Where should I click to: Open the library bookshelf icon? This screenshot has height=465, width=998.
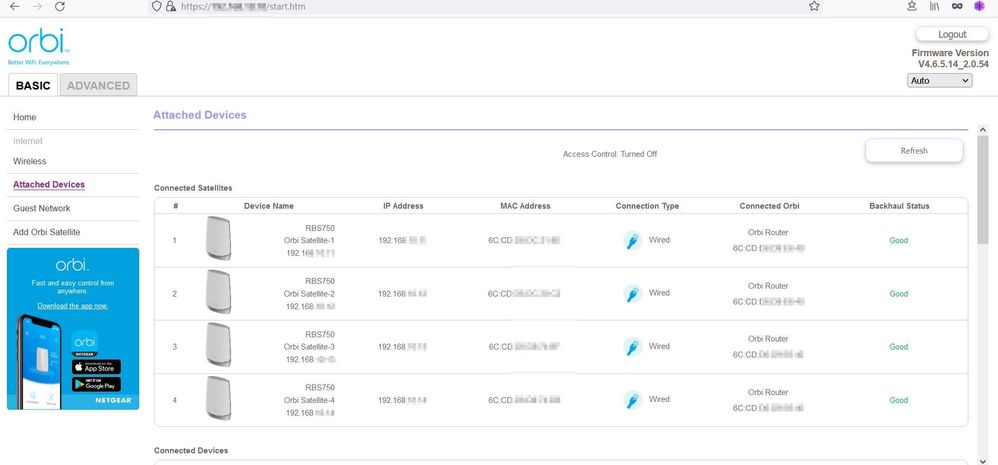coord(934,6)
